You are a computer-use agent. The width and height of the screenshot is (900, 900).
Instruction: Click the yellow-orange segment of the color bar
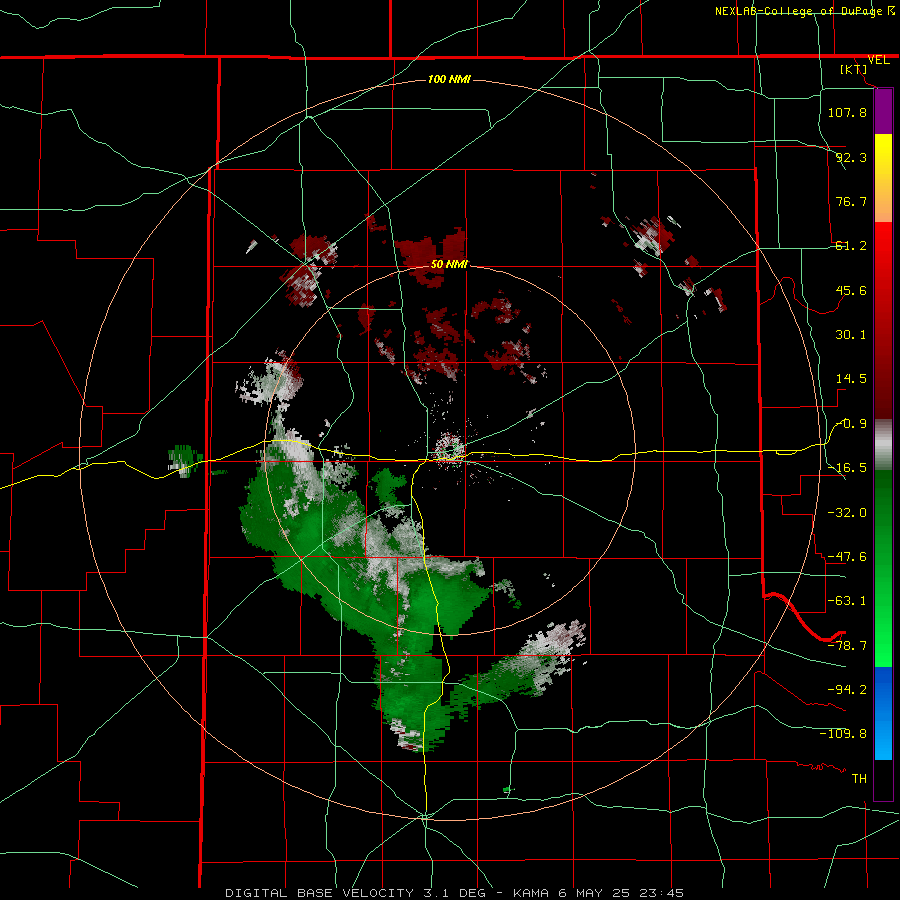click(883, 178)
